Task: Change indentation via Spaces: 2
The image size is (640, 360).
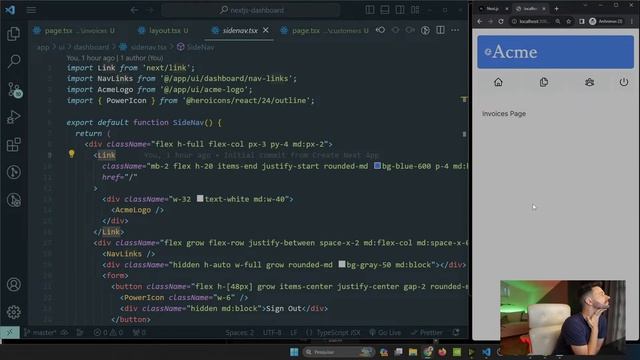Action: tap(239, 332)
